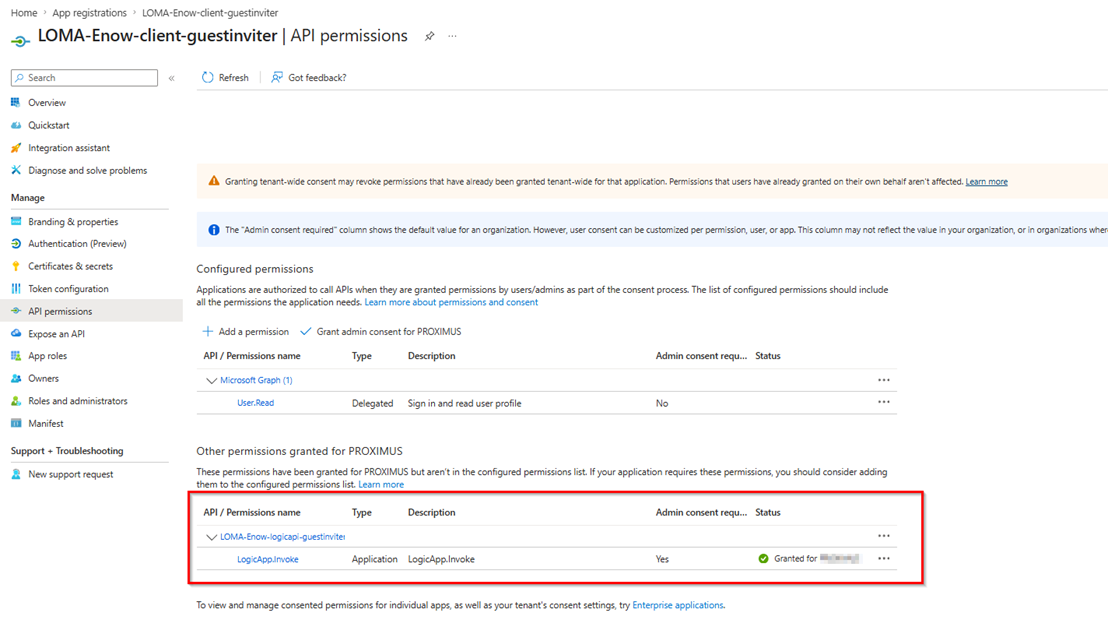Click the Refresh button label
Image resolution: width=1108 pixels, height=641 pixels.
[233, 78]
